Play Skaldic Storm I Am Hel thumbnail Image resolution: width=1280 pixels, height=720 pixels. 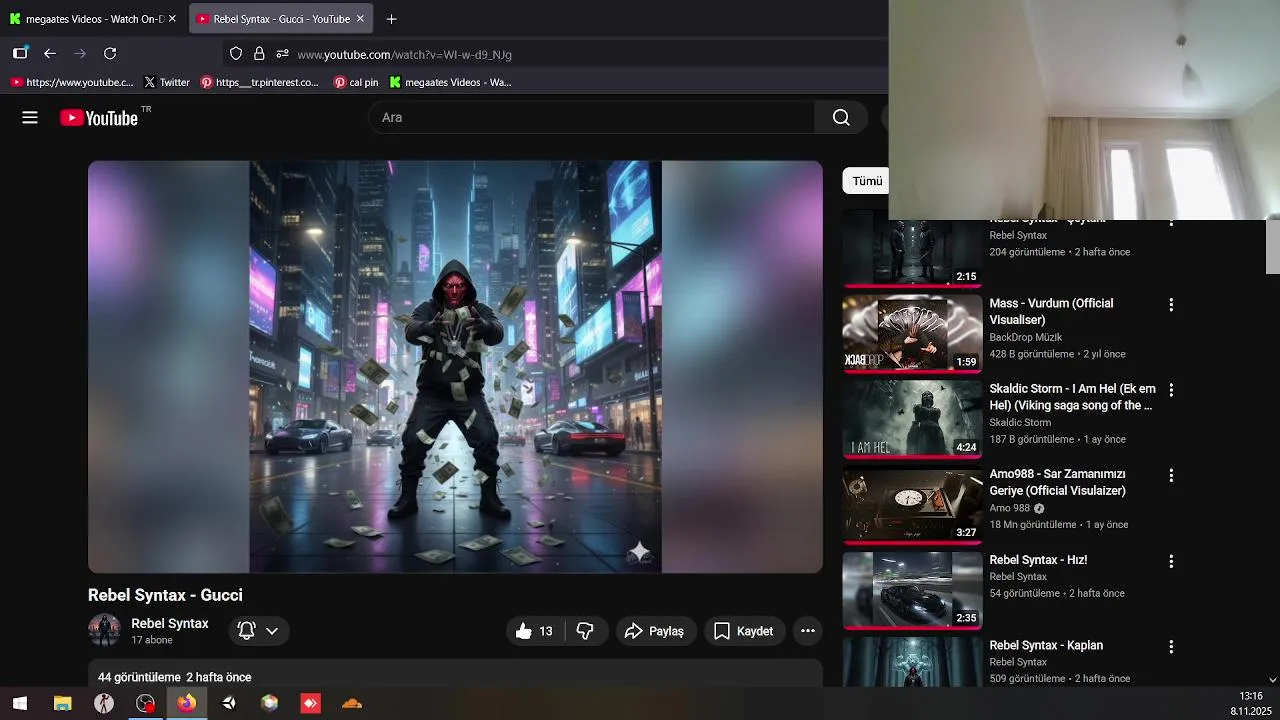pos(912,419)
